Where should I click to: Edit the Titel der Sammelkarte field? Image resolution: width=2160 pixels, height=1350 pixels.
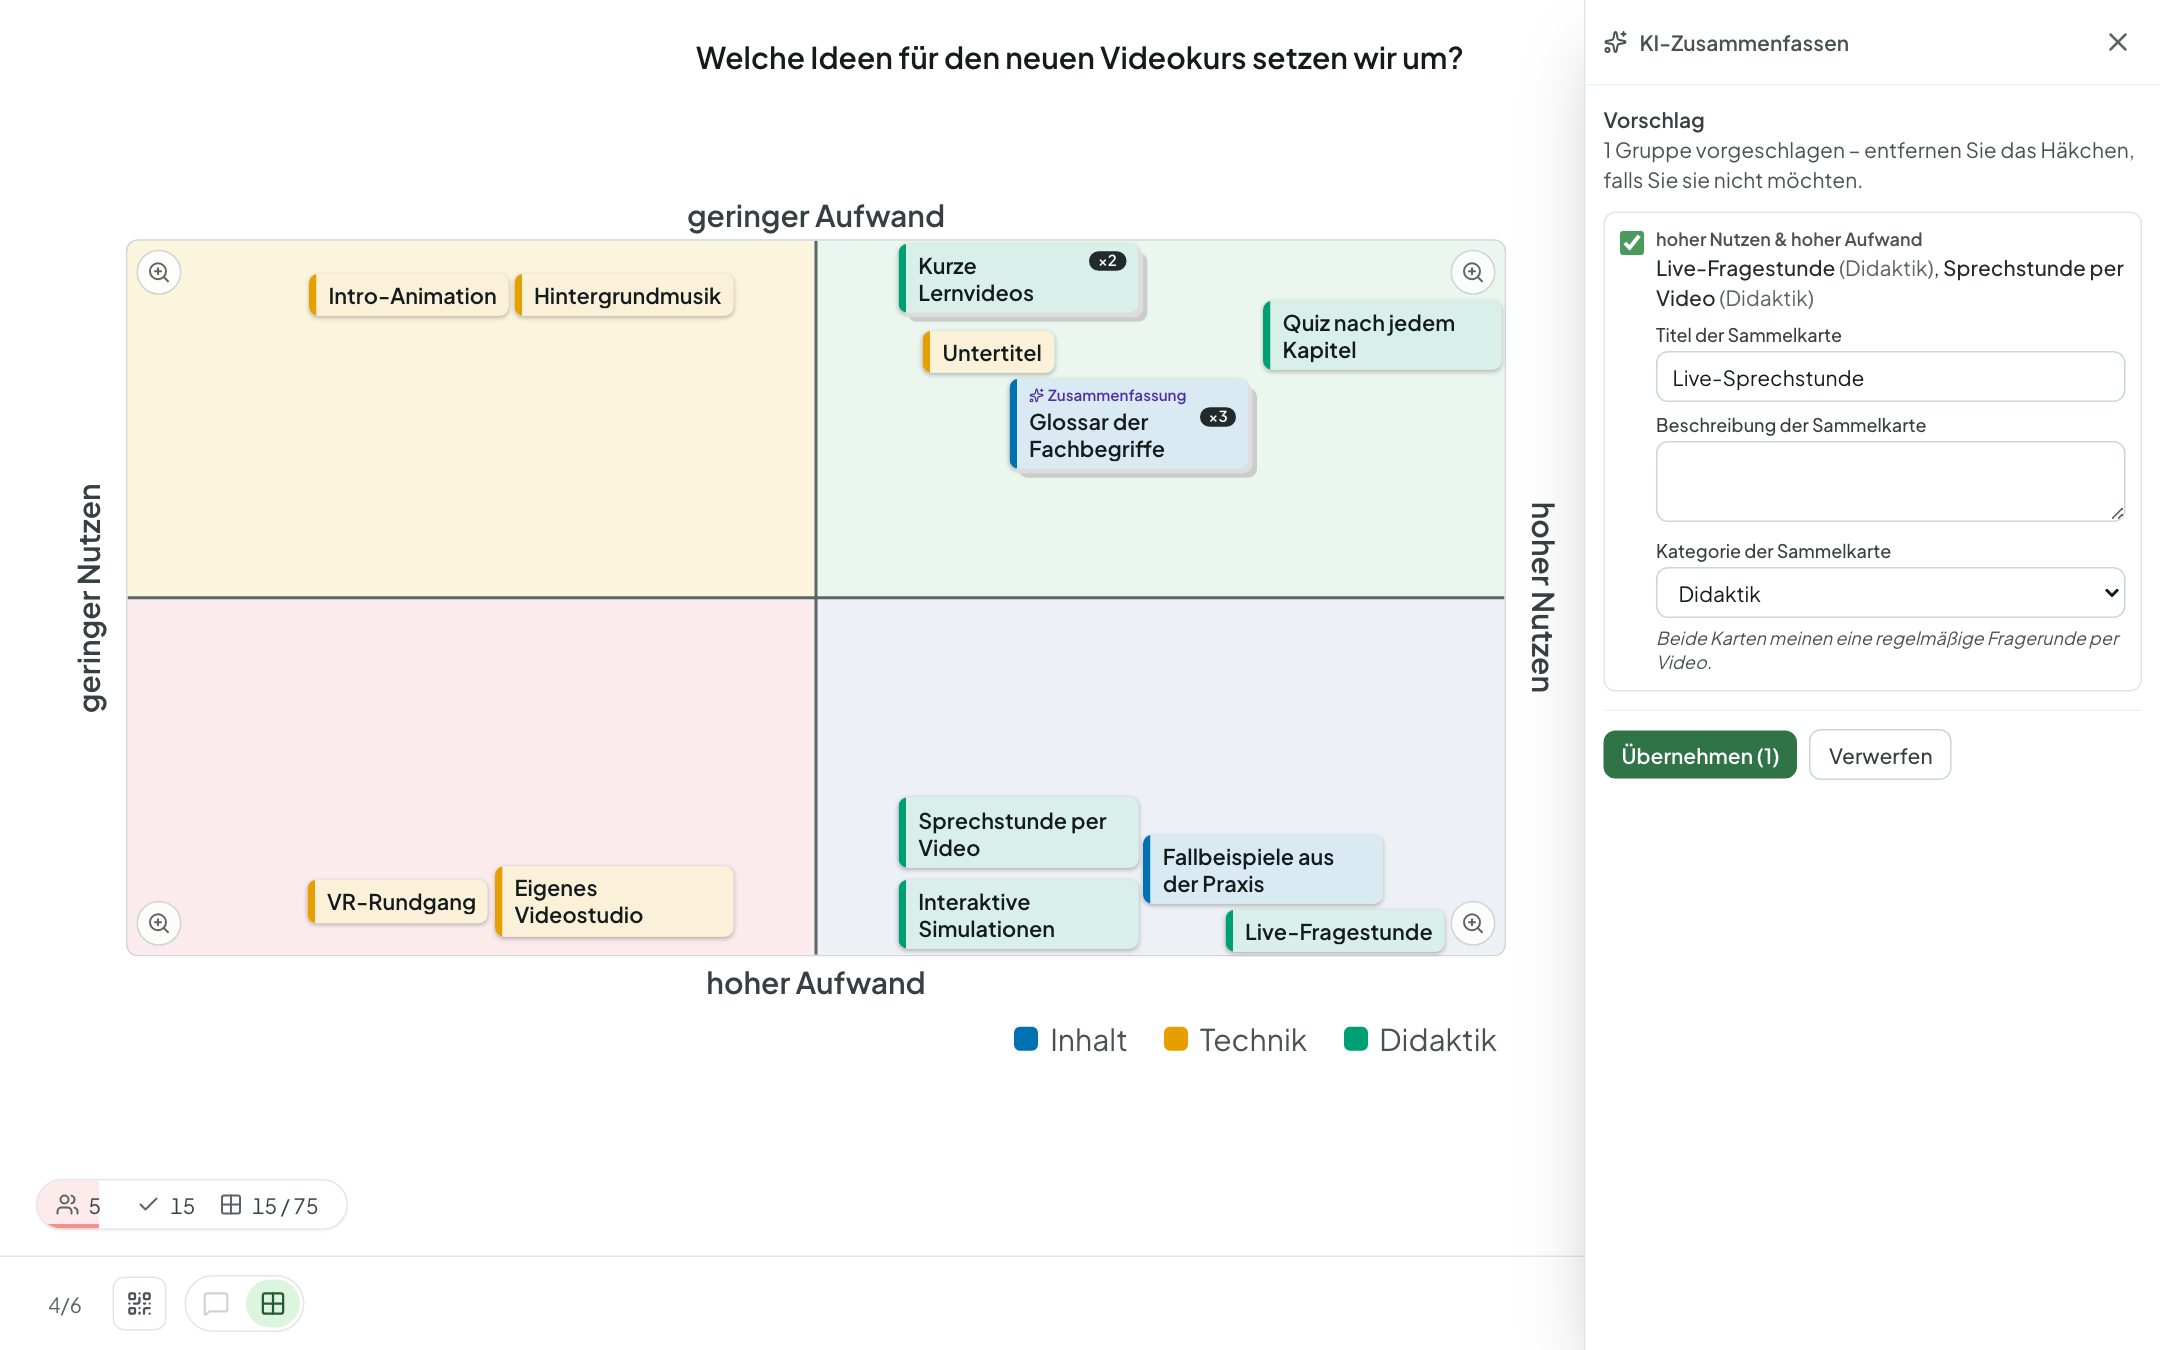tap(1890, 377)
